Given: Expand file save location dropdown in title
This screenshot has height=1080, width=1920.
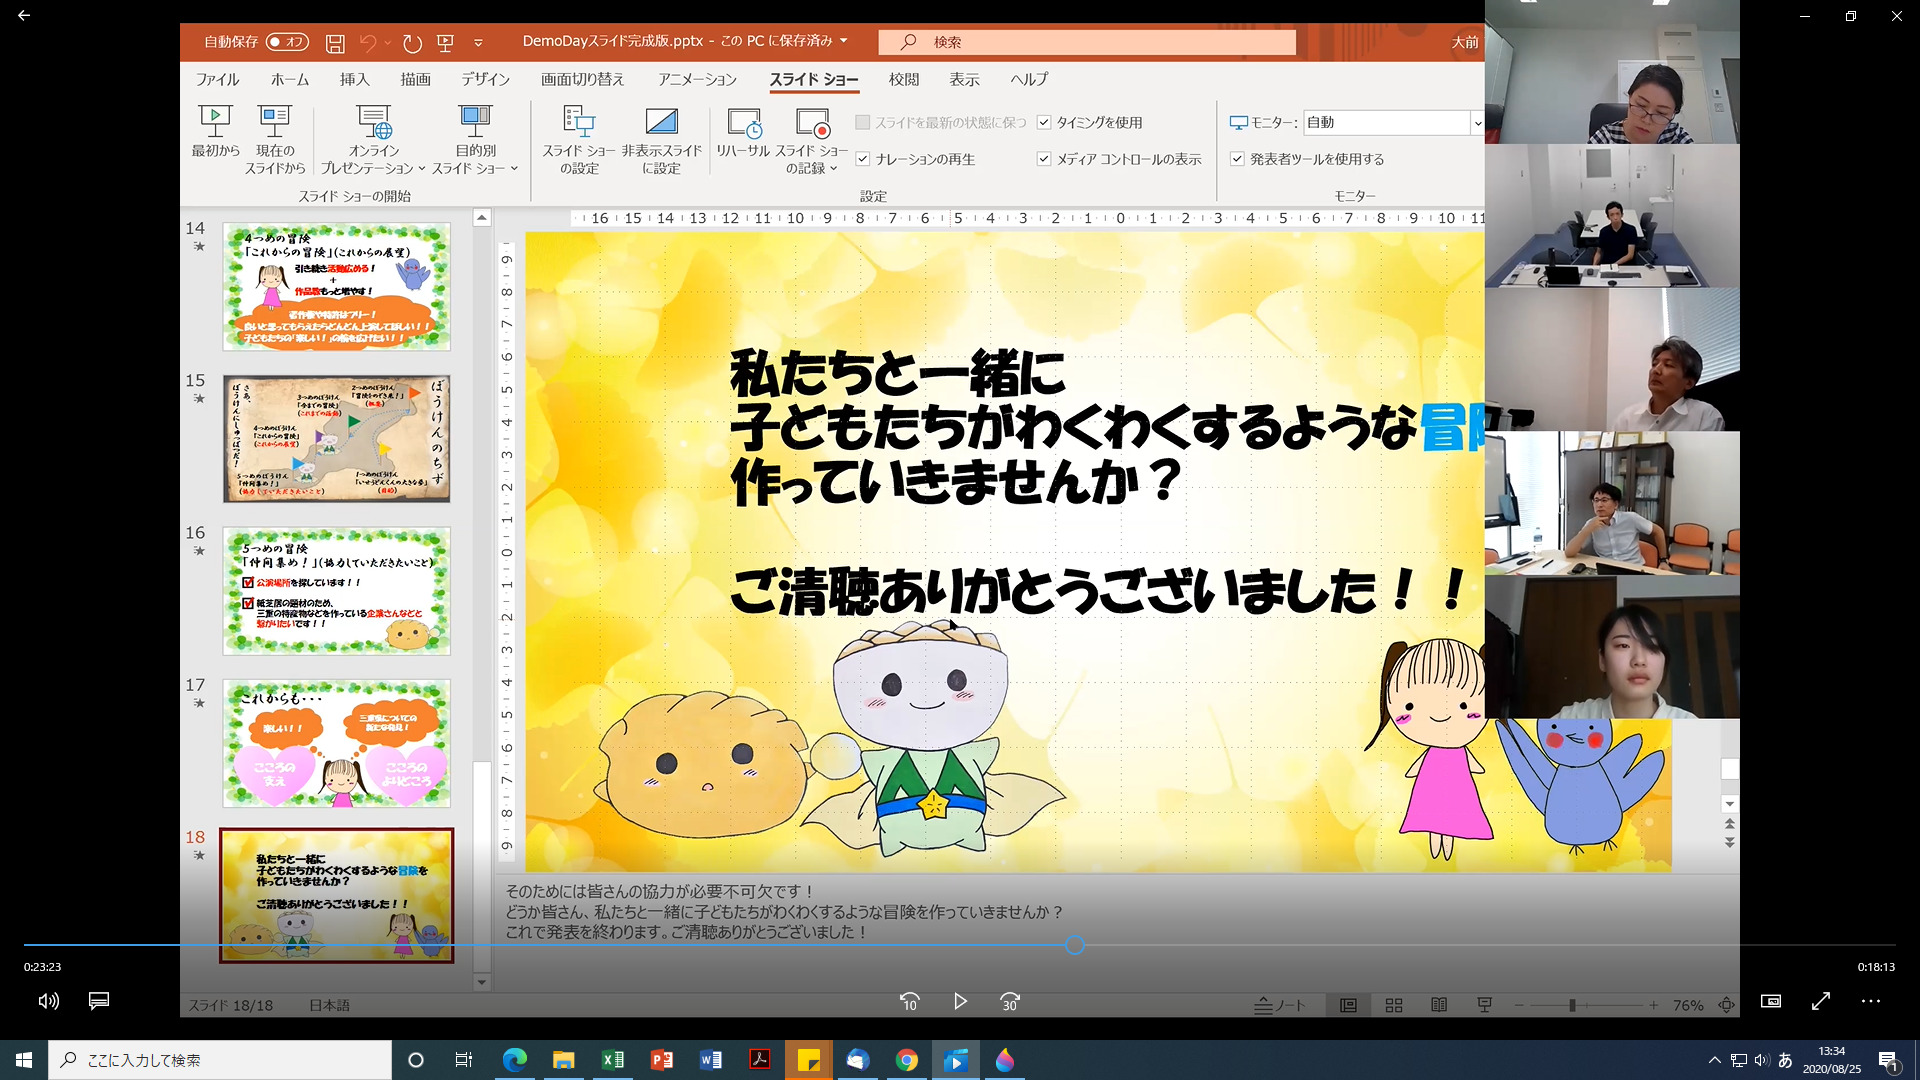Looking at the screenshot, I should [844, 41].
